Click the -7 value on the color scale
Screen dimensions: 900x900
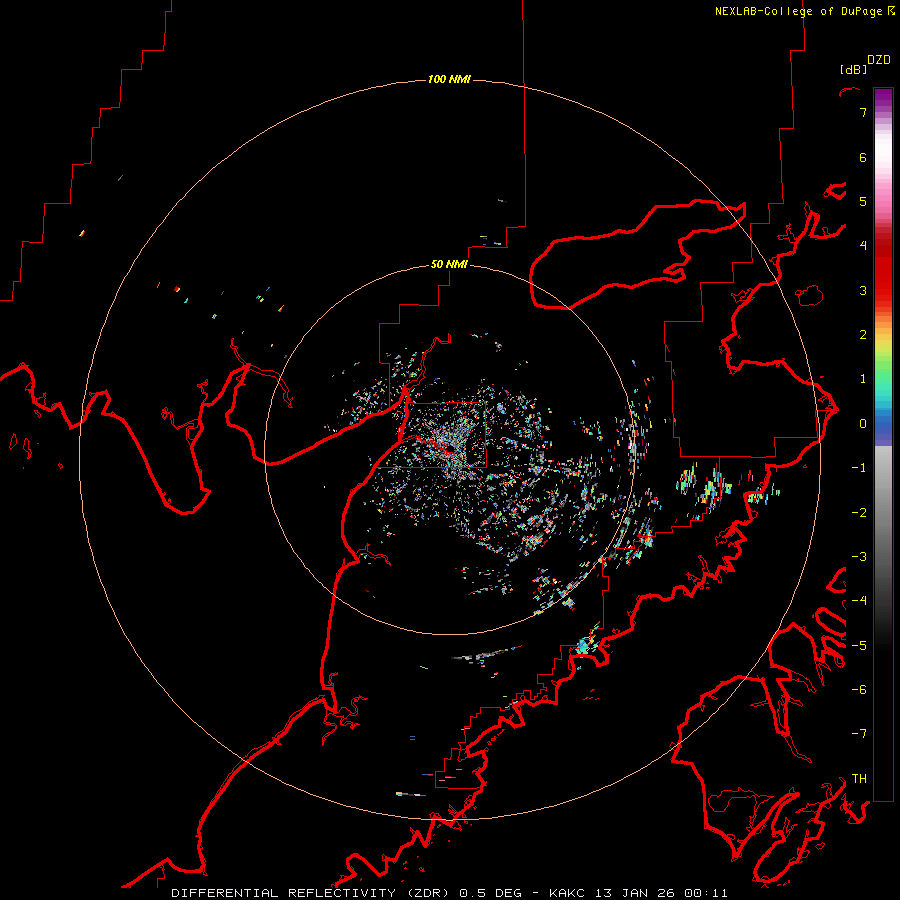click(859, 734)
